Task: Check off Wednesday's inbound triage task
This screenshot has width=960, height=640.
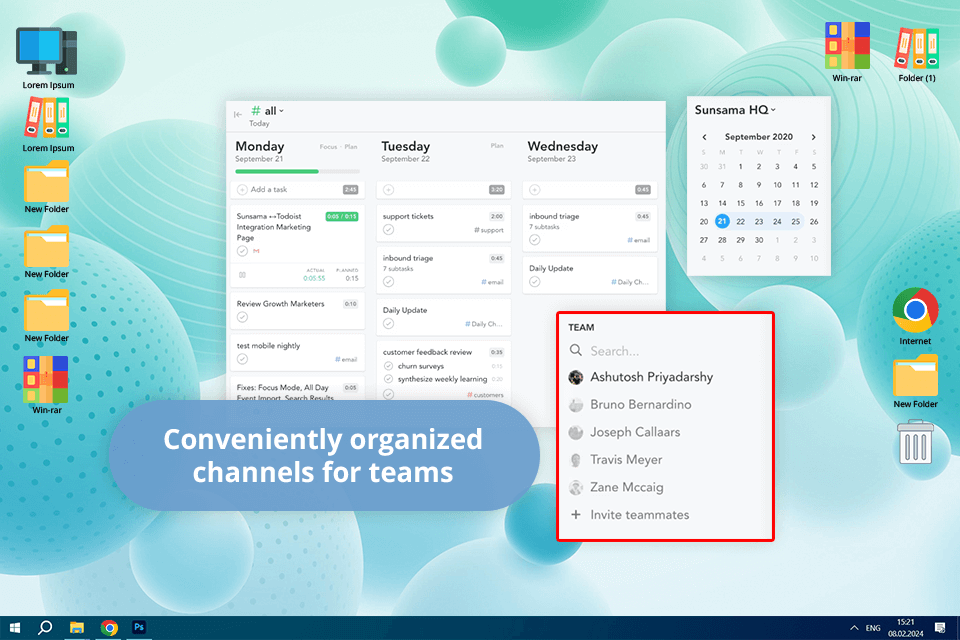Action: click(x=534, y=240)
